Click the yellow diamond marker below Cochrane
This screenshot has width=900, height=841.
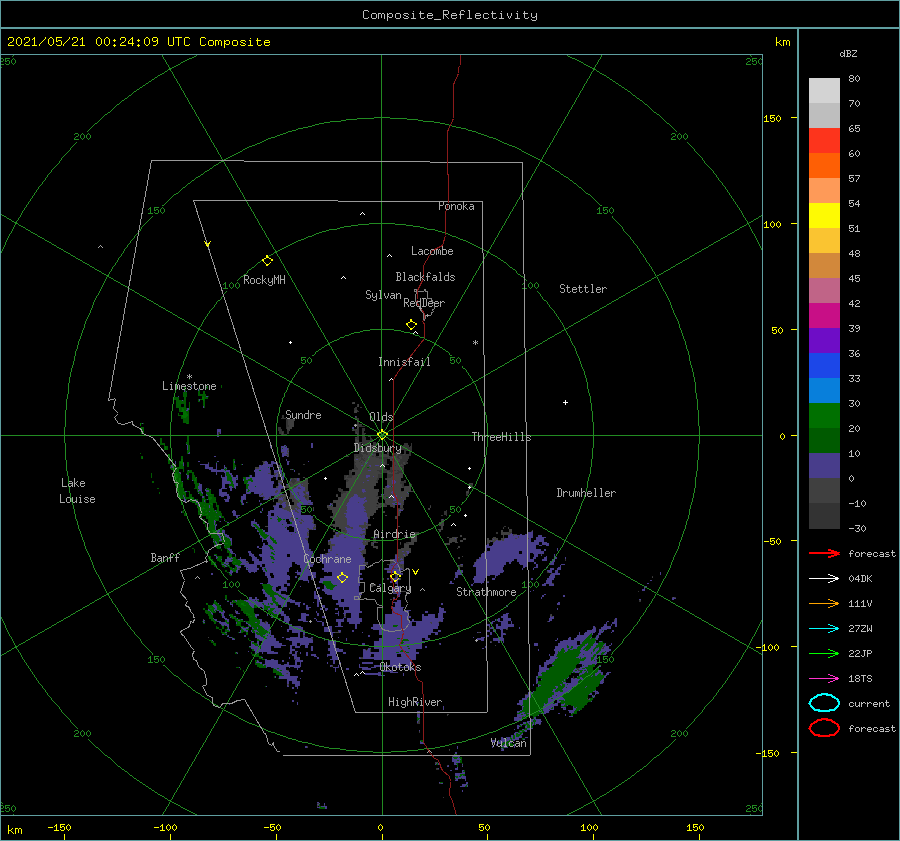coord(343,578)
